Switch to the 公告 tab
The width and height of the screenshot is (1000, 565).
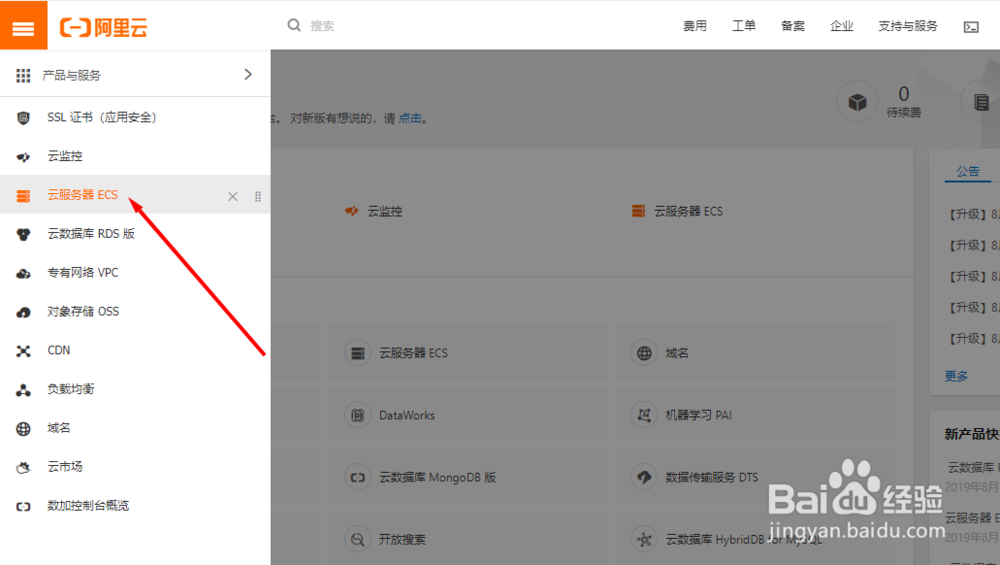pos(967,171)
